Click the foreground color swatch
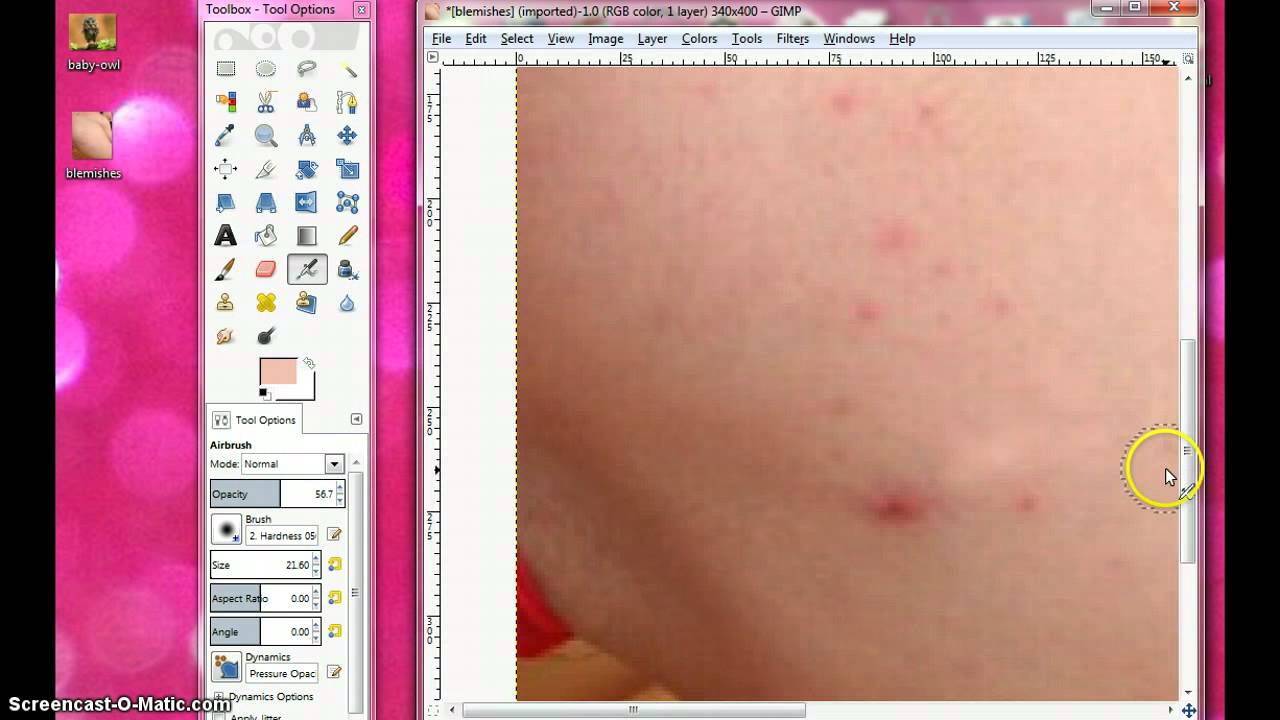 pyautogui.click(x=278, y=372)
